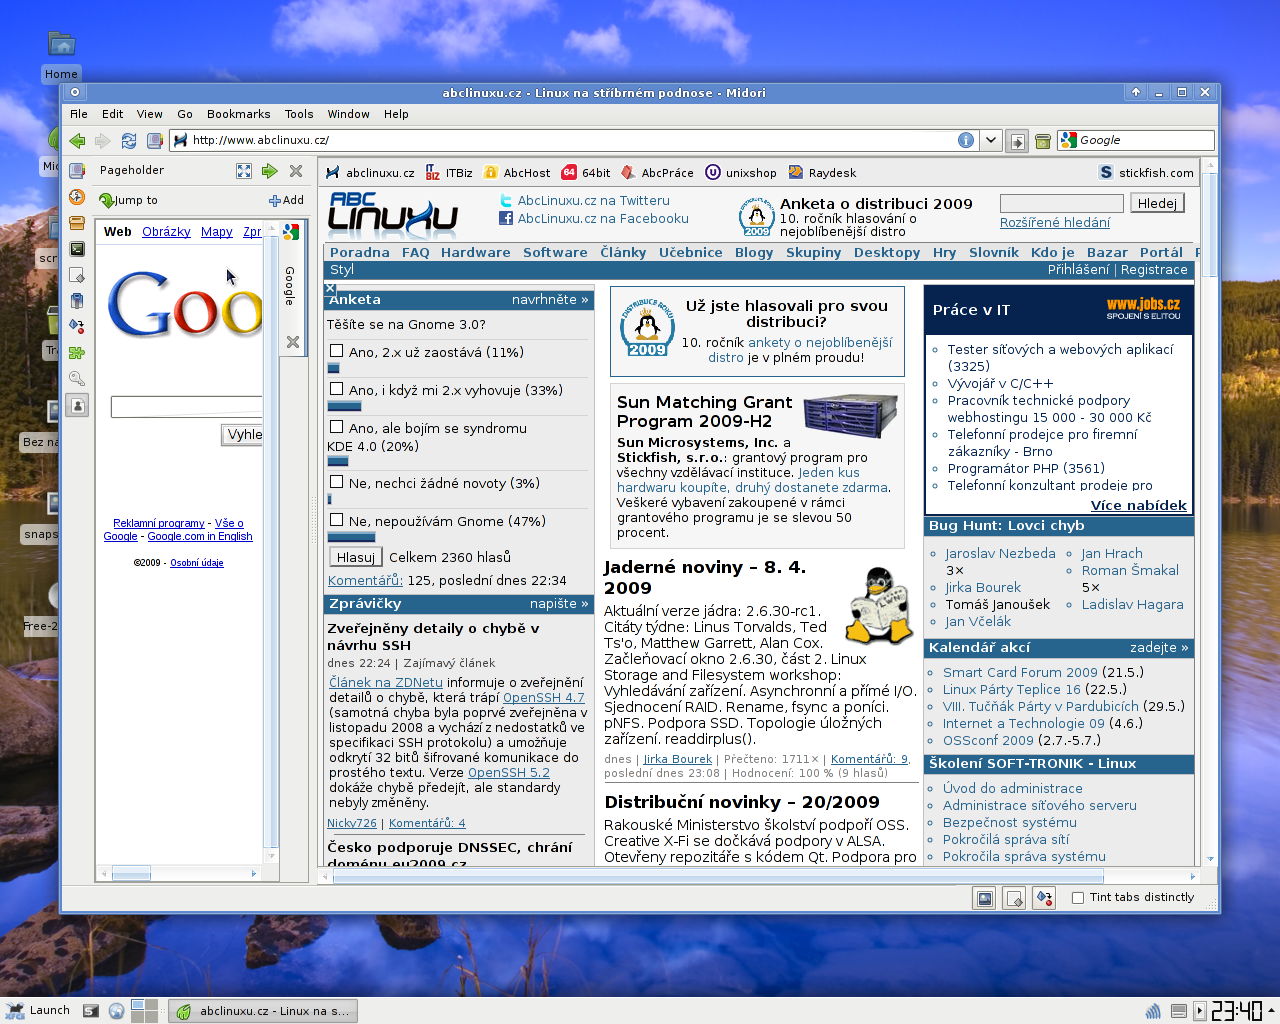Screen dimensions: 1280x1024
Task: Click the page's vertical scrollbar
Action: pos(1210,510)
